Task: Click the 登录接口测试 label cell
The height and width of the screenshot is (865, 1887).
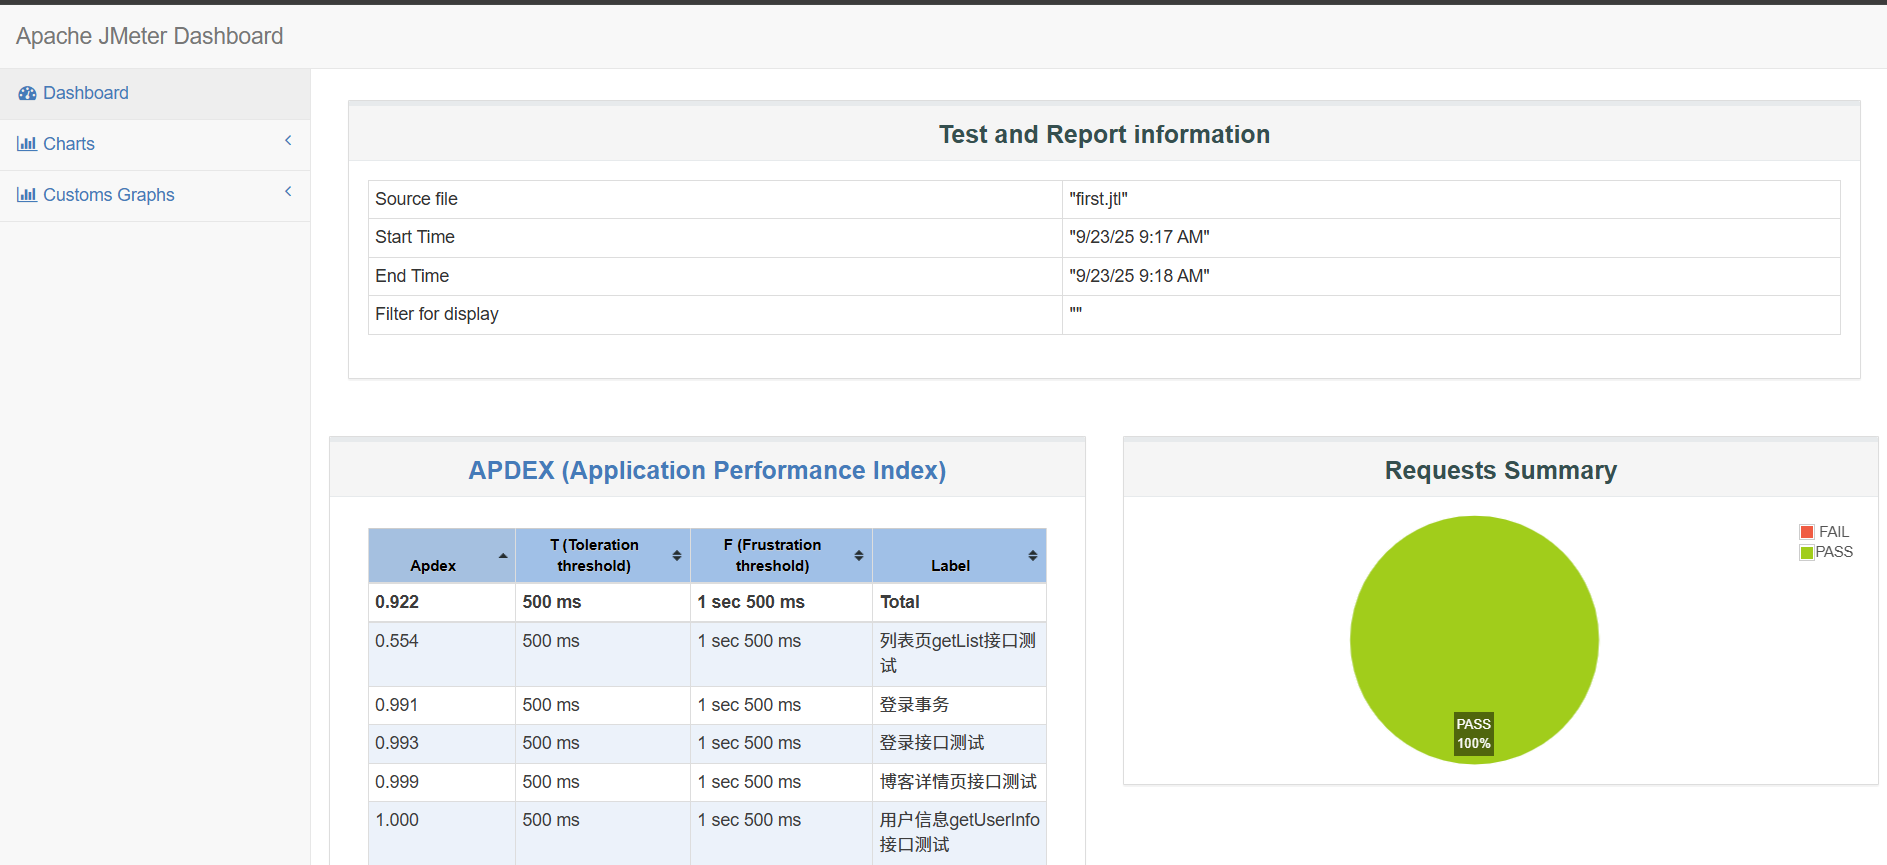Action: (x=960, y=743)
